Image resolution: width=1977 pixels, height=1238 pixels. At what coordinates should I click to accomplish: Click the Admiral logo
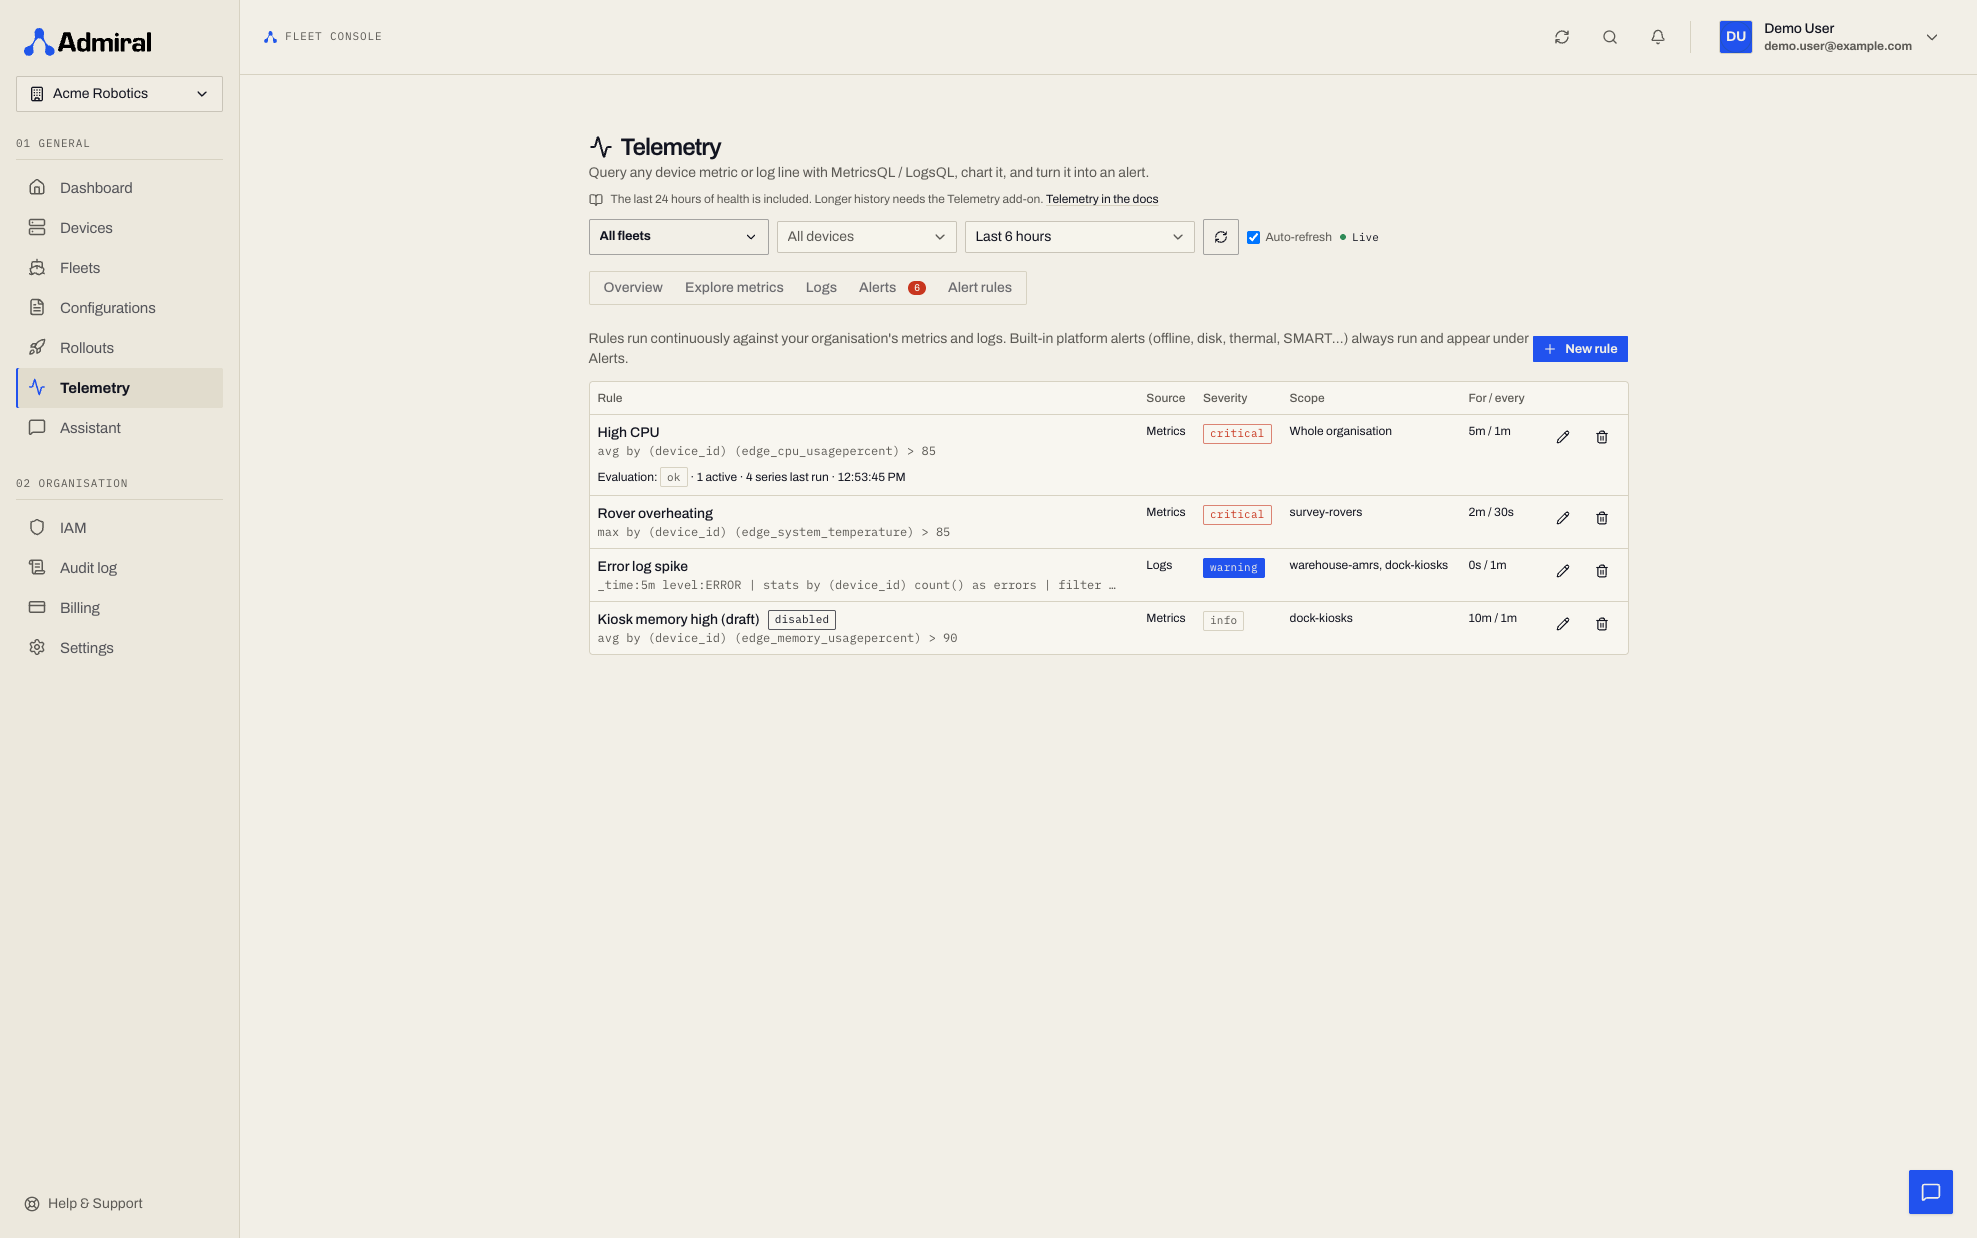88,42
